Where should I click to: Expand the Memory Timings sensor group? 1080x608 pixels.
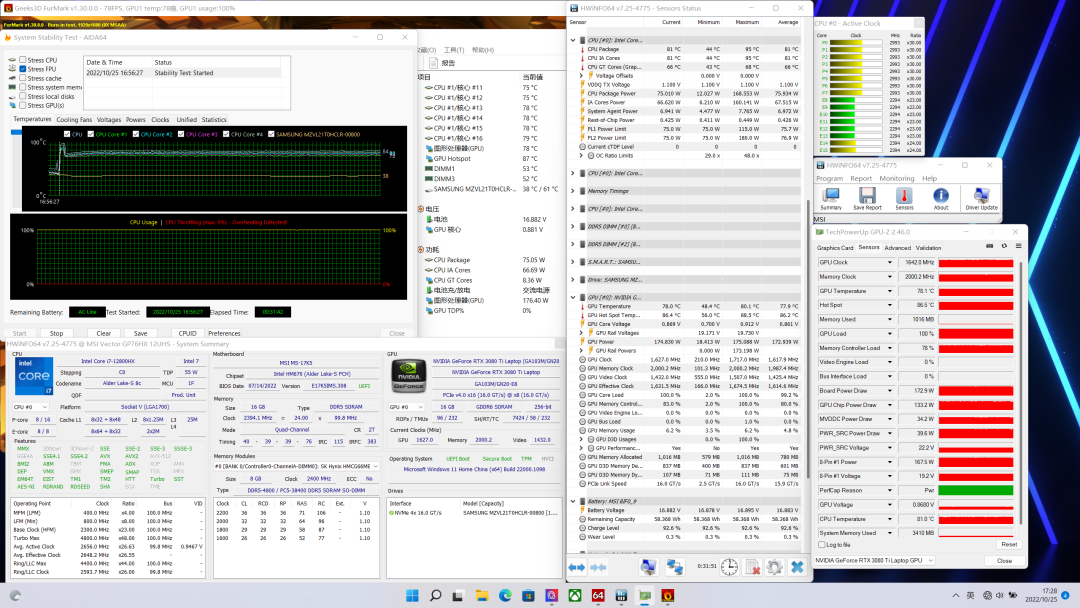pos(572,191)
